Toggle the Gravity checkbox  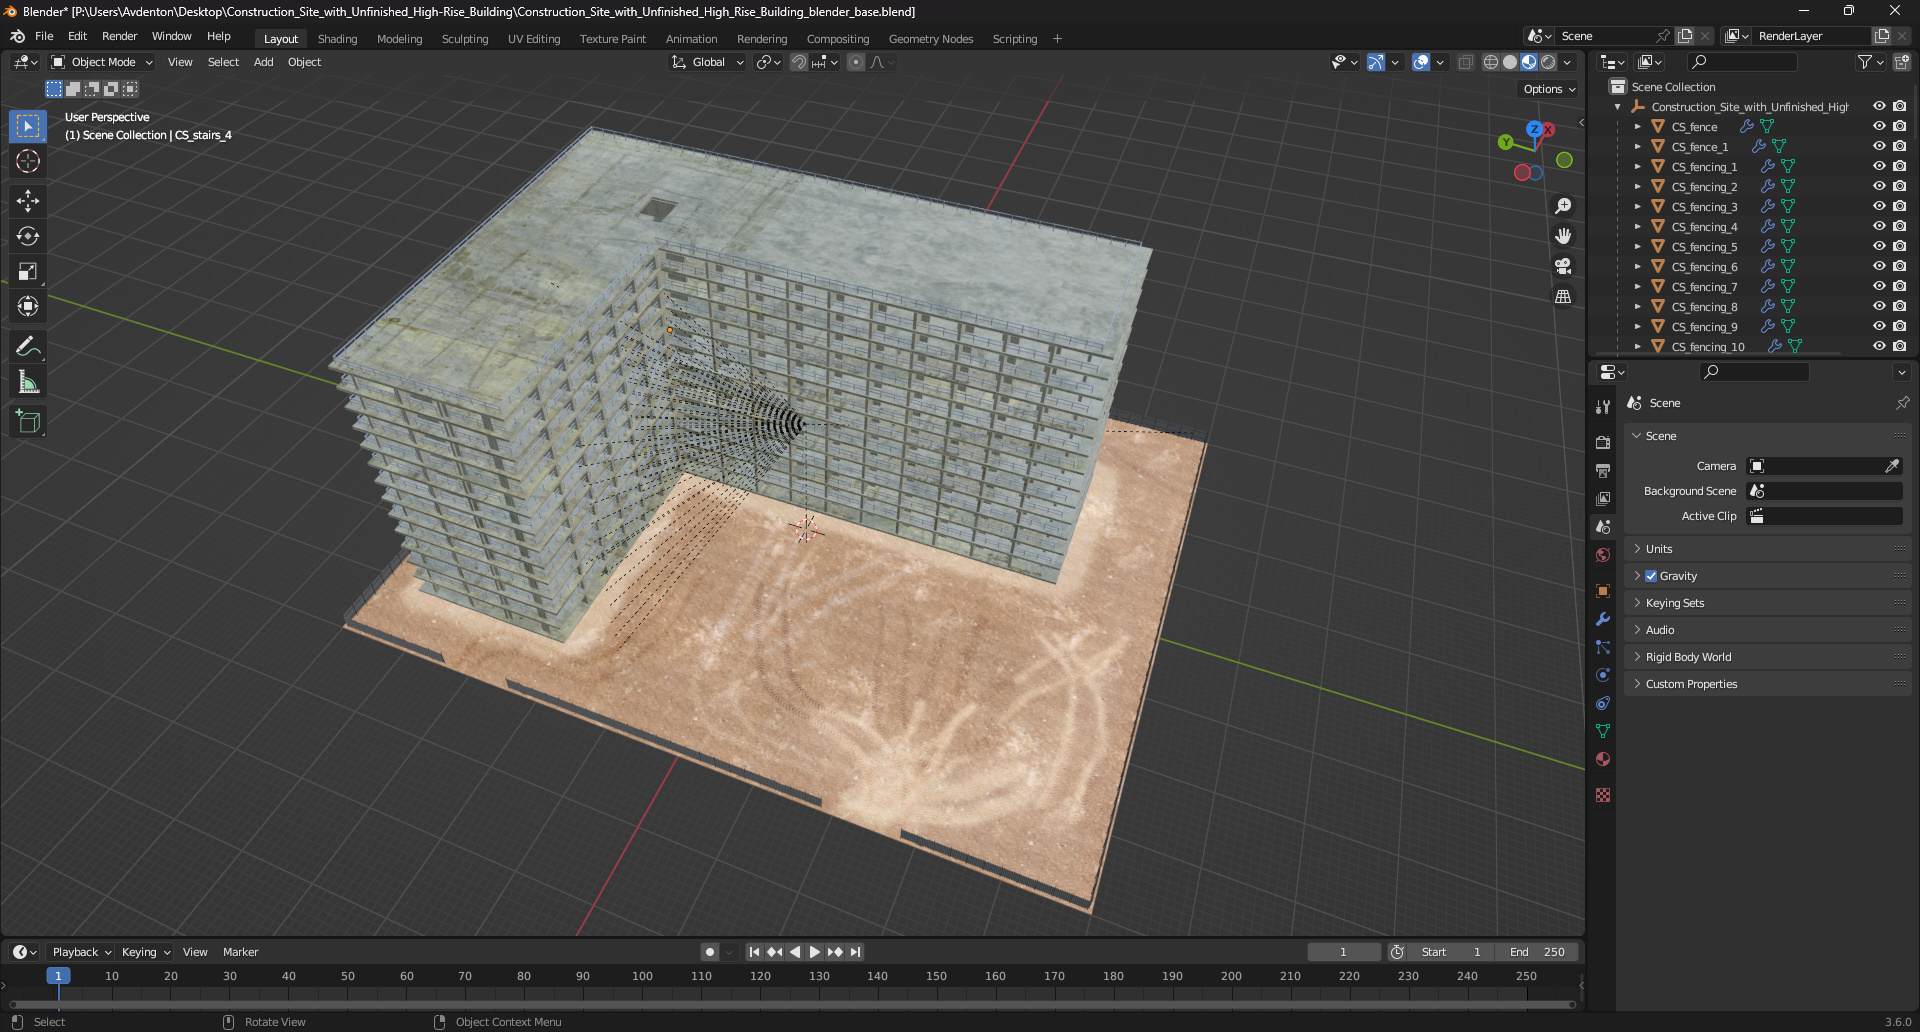point(1651,576)
